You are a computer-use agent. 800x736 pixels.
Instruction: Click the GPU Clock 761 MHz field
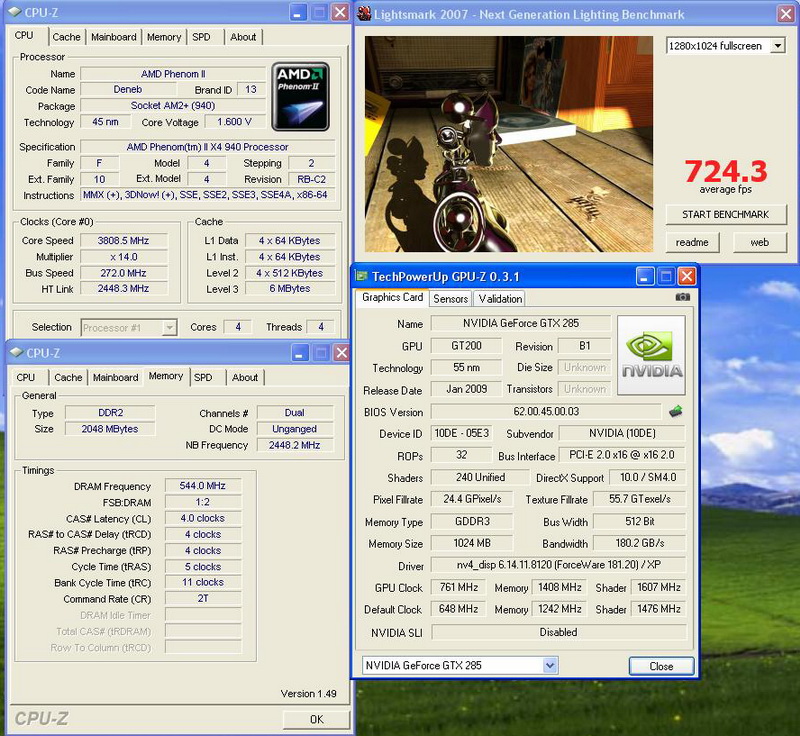click(459, 587)
